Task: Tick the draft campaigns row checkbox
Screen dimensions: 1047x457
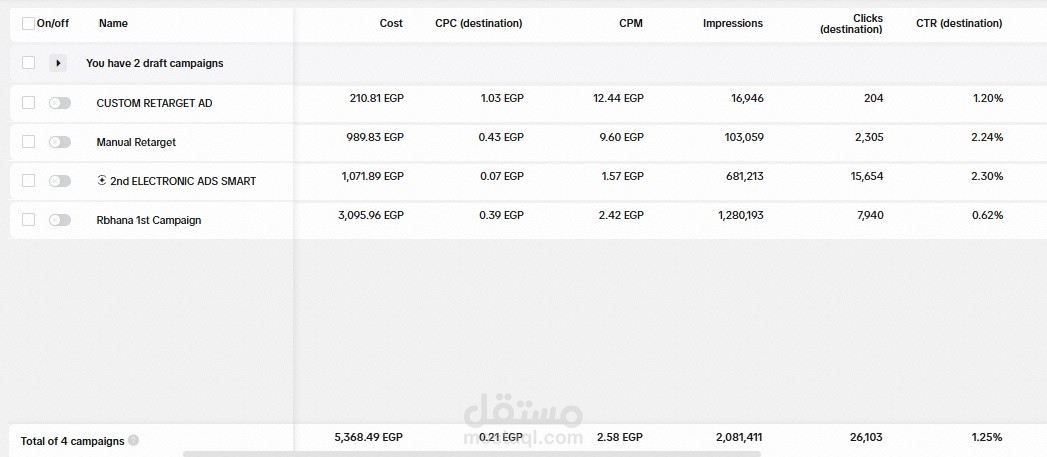Action: (x=28, y=63)
